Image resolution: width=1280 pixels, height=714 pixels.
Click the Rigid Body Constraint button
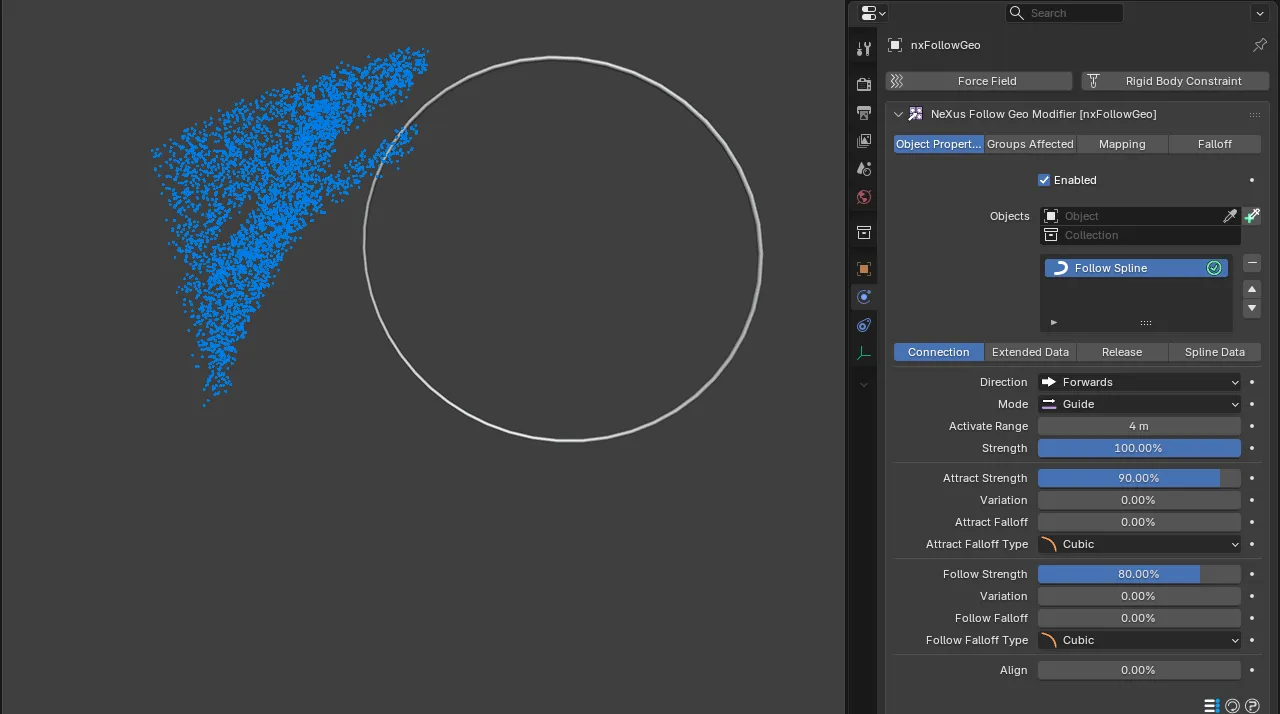click(x=1175, y=81)
